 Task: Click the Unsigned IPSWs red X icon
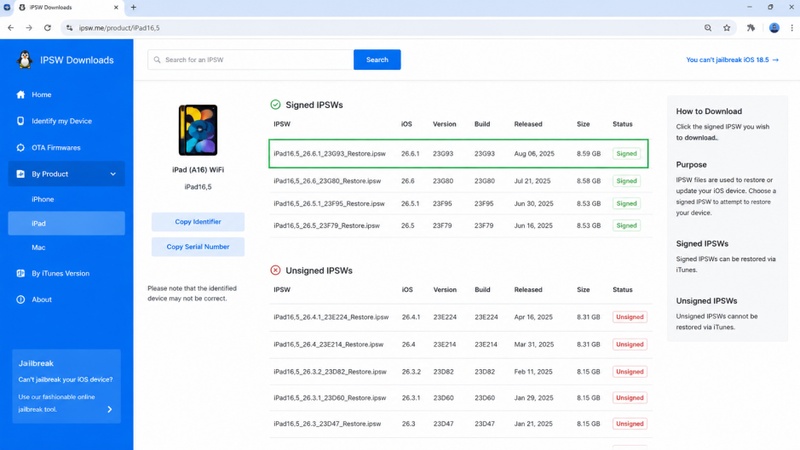point(276,270)
